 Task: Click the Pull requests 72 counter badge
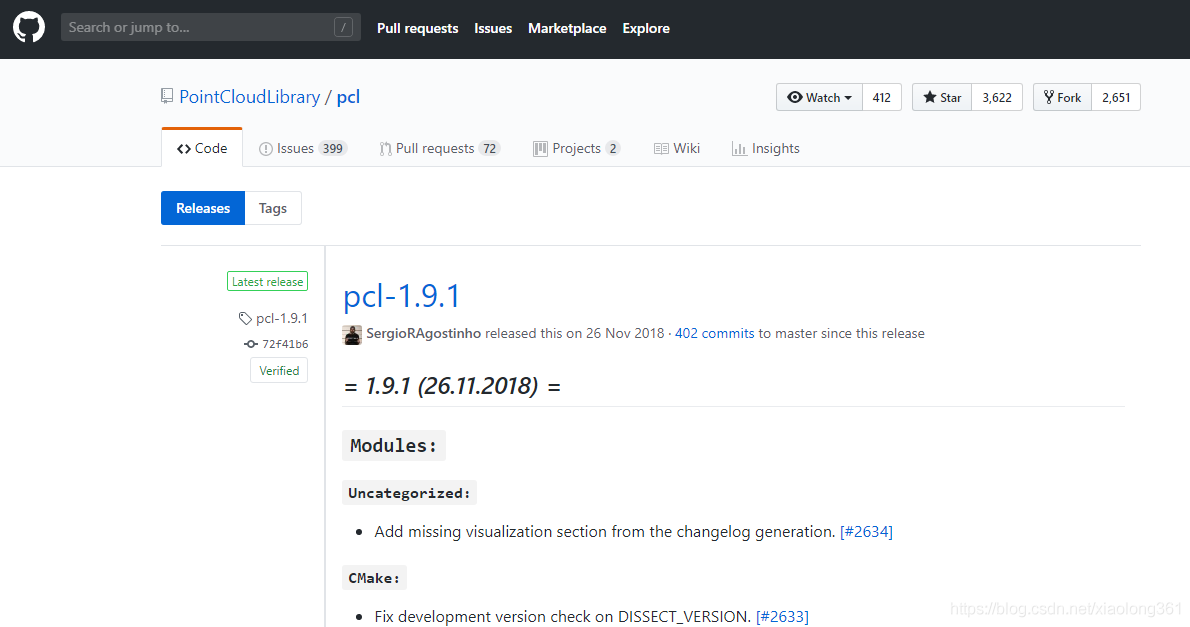click(x=490, y=149)
